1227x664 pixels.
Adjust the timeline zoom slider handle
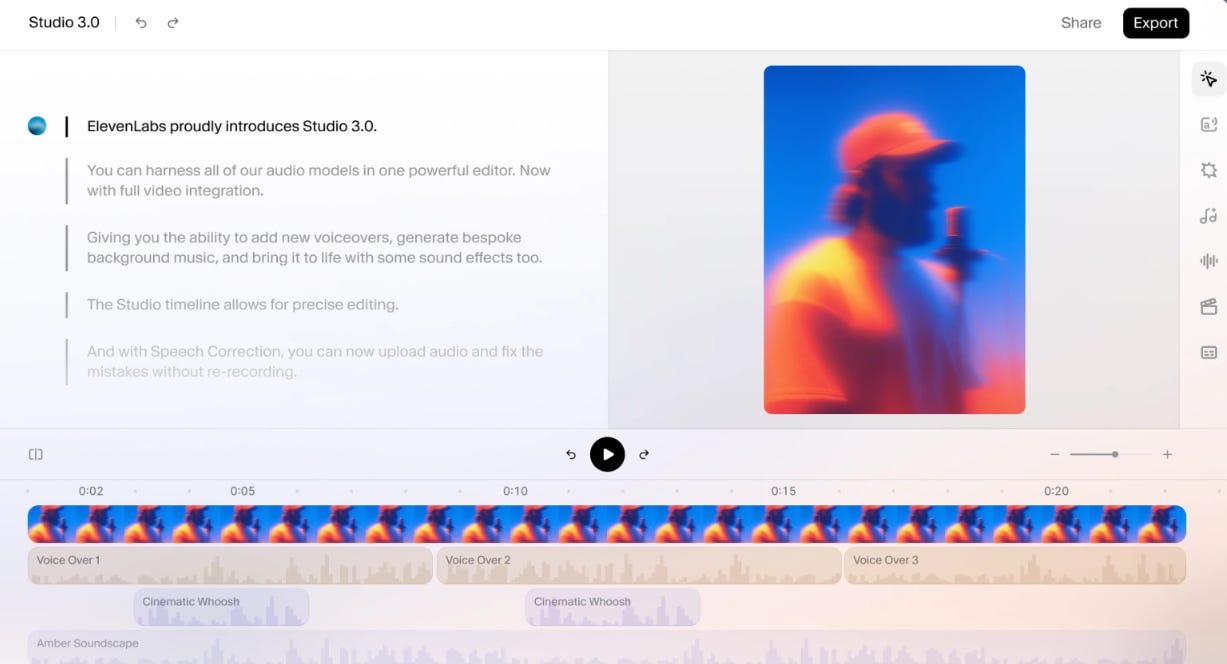coord(1115,454)
